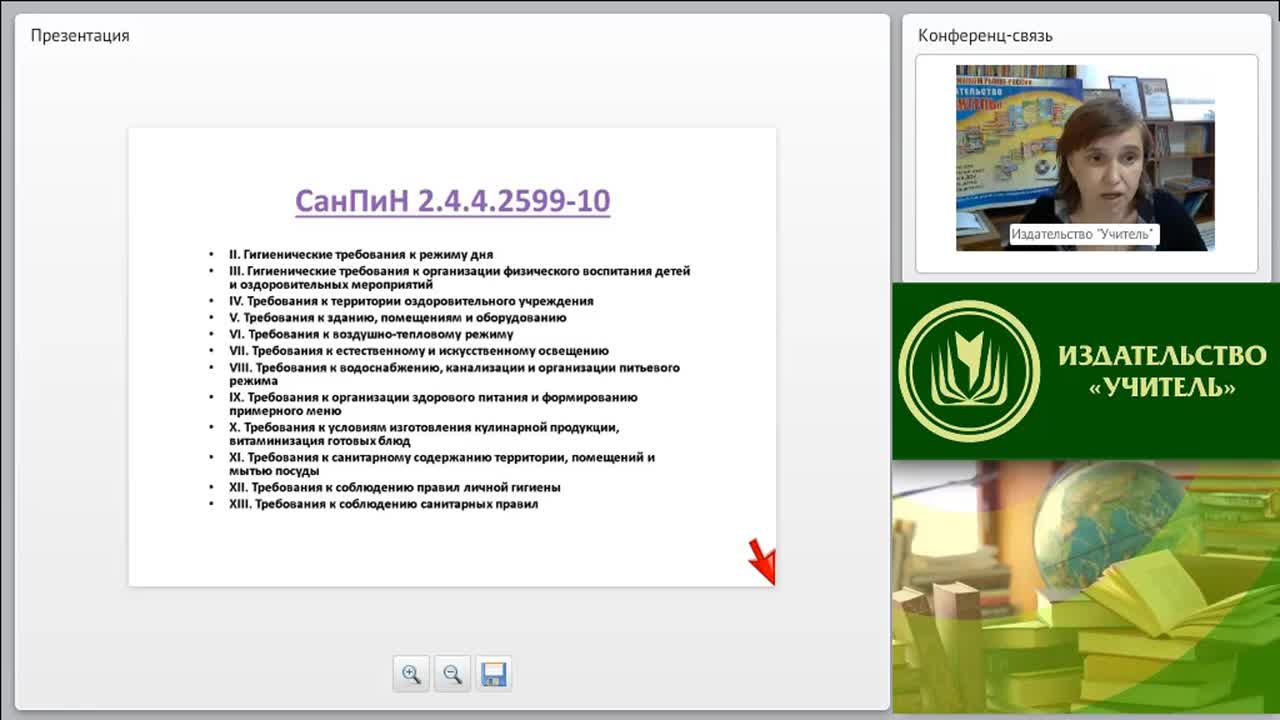
Task: Open the СанПиН 2.4.4.2599-10 title link
Action: (452, 201)
